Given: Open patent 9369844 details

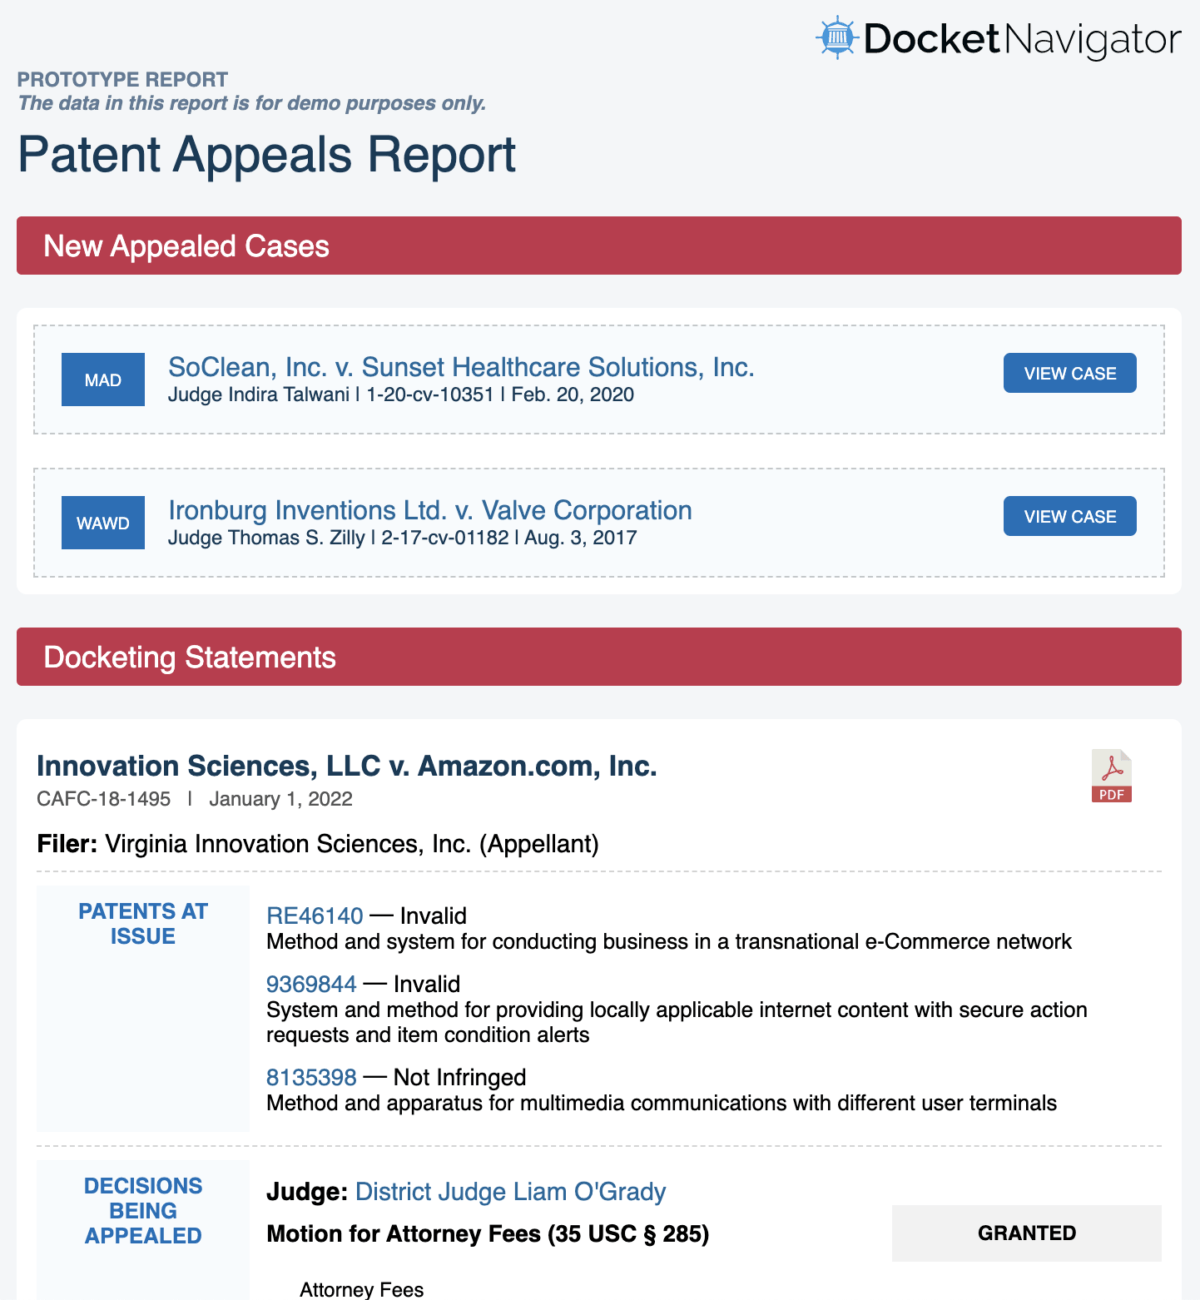Looking at the screenshot, I should [311, 984].
